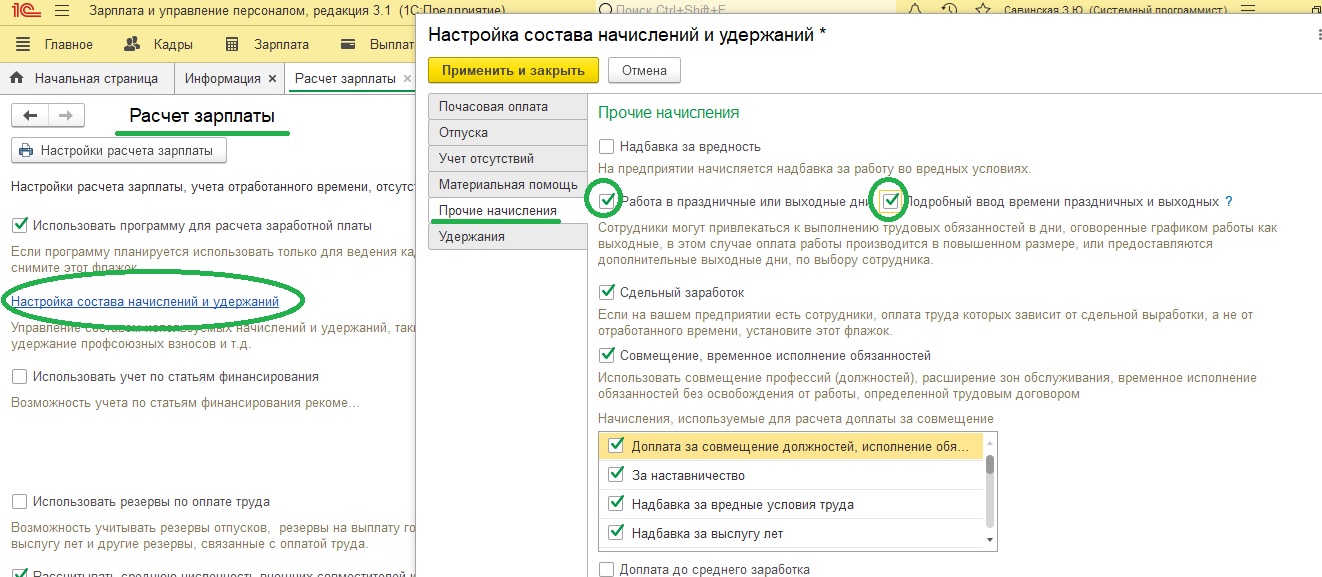
Task: Open the Кадры section
Action: (173, 44)
